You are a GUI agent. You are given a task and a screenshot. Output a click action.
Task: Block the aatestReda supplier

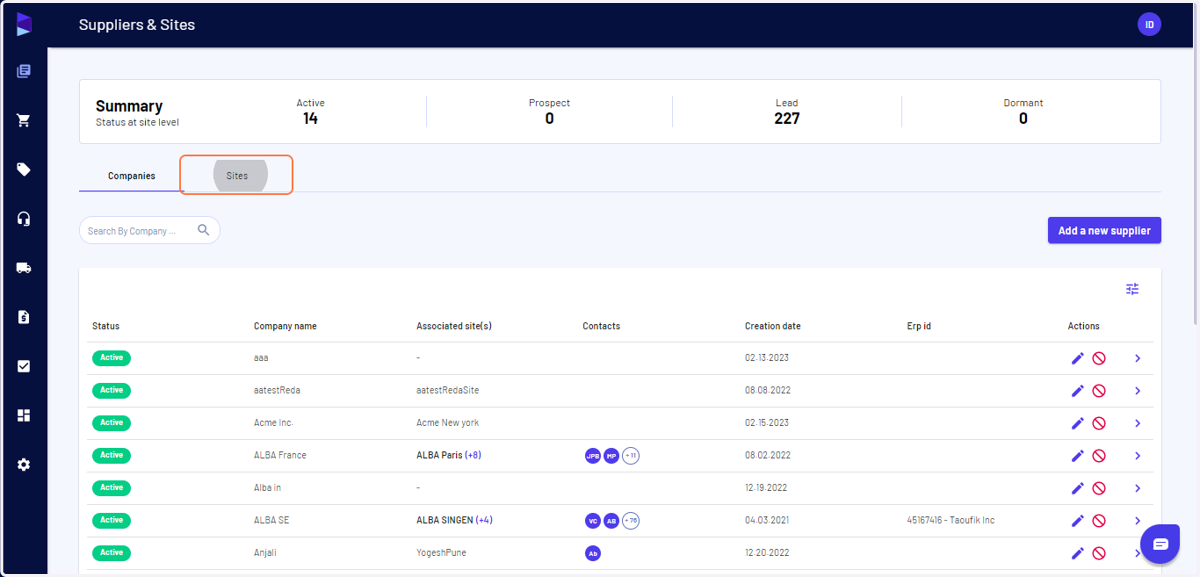point(1099,391)
